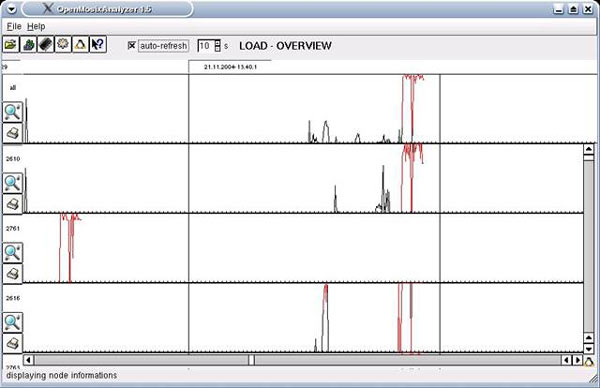This screenshot has width=600, height=388.
Task: Click the 21.11.2004 timestamp label
Action: 230,67
